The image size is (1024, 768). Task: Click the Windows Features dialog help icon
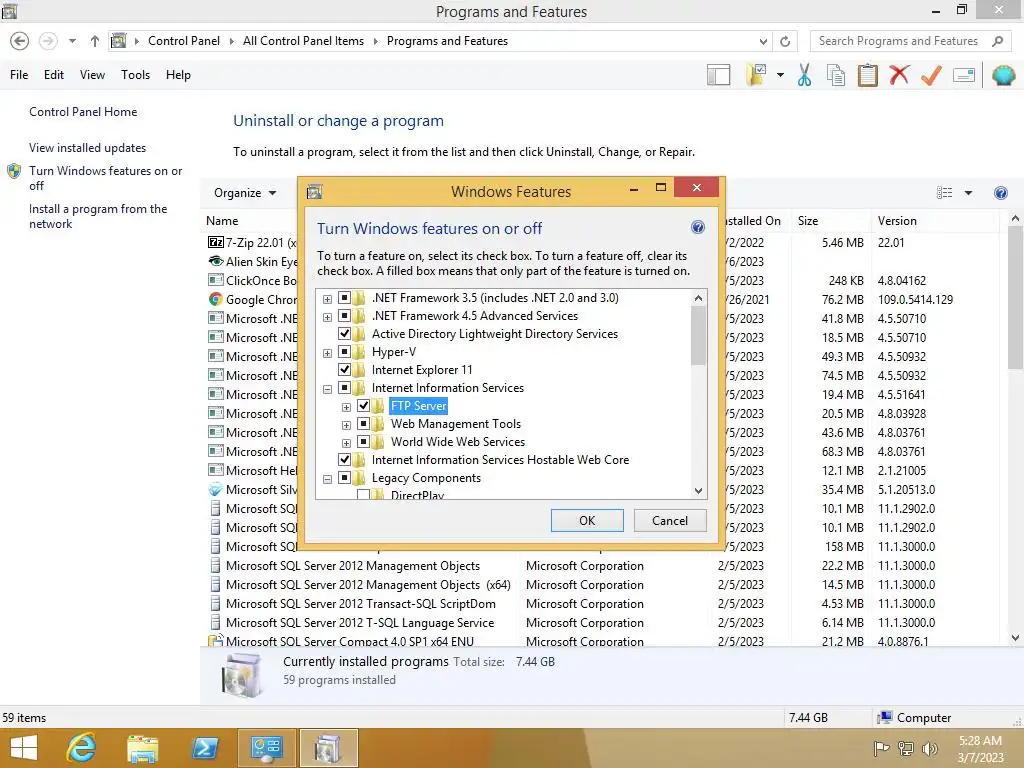(697, 227)
